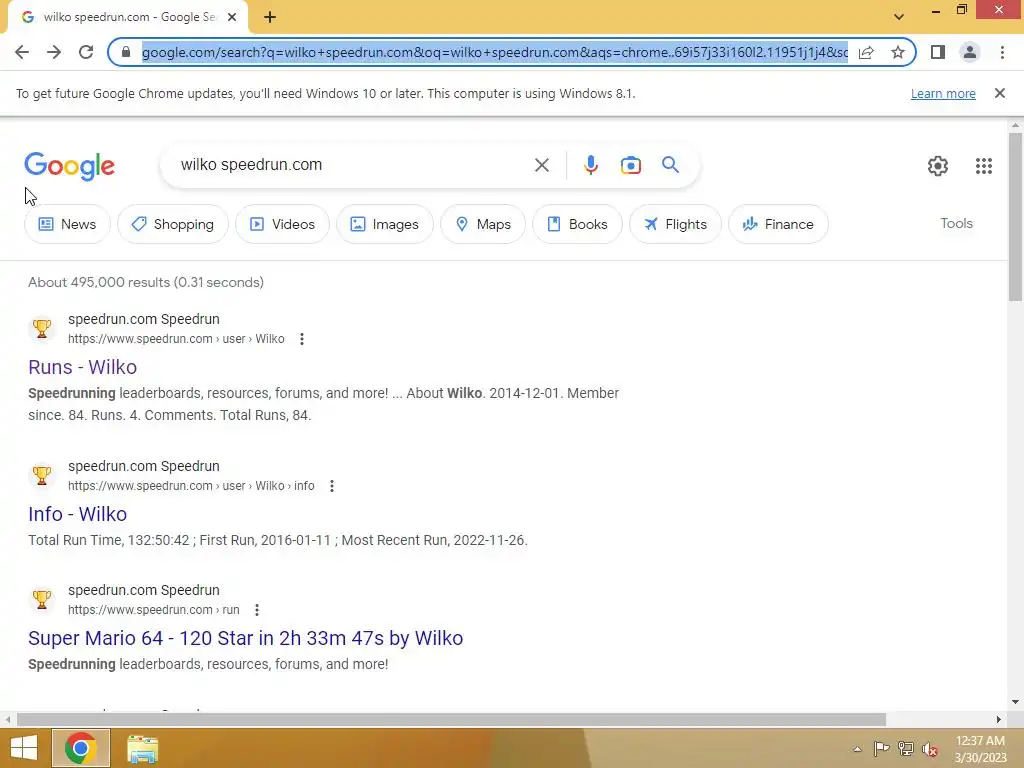Click the URL in the address bar
The width and height of the screenshot is (1024, 768).
[x=495, y=52]
